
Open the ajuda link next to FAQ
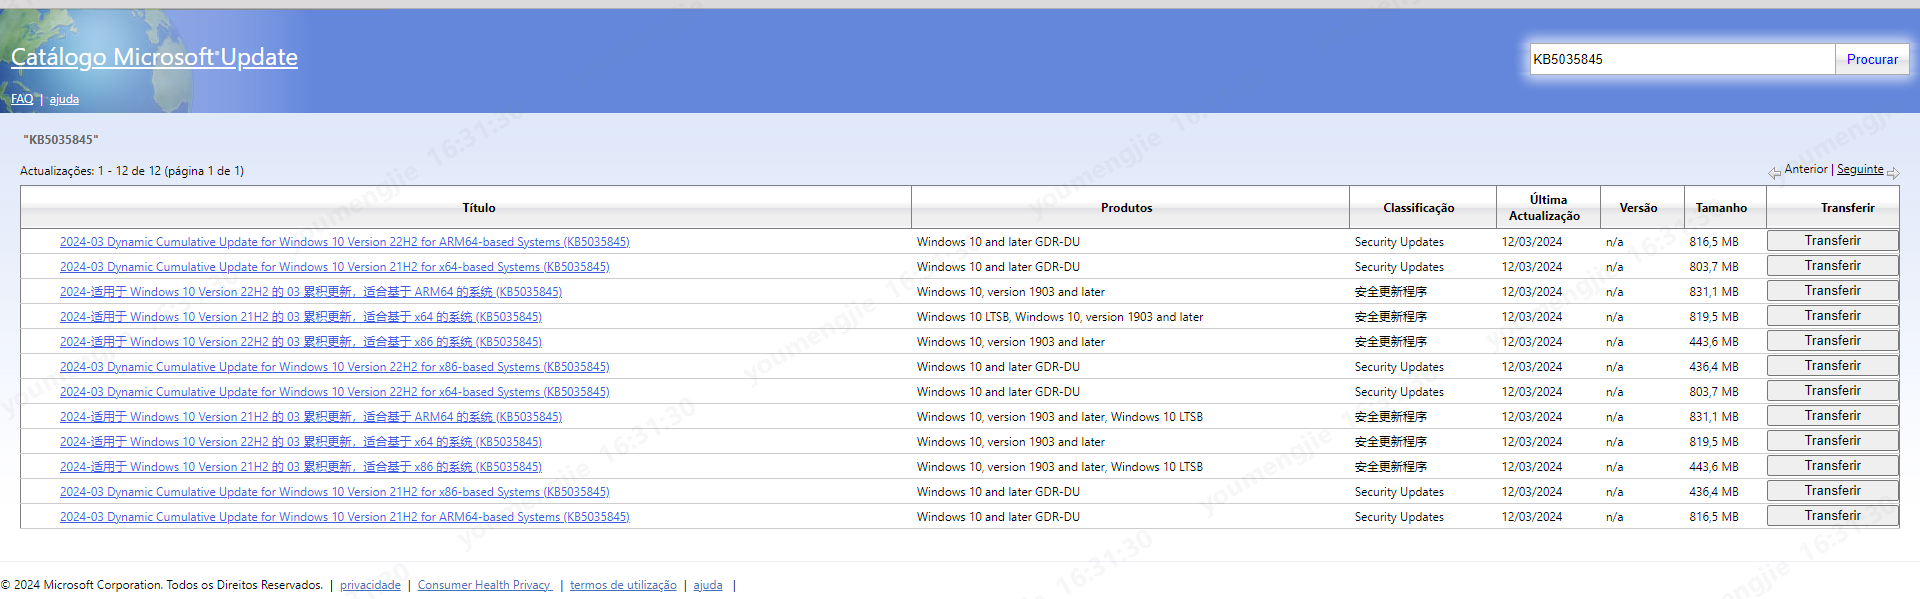tap(64, 99)
